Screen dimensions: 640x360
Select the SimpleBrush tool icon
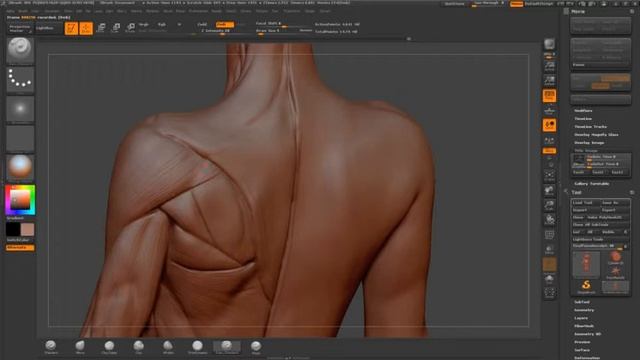coord(586,287)
